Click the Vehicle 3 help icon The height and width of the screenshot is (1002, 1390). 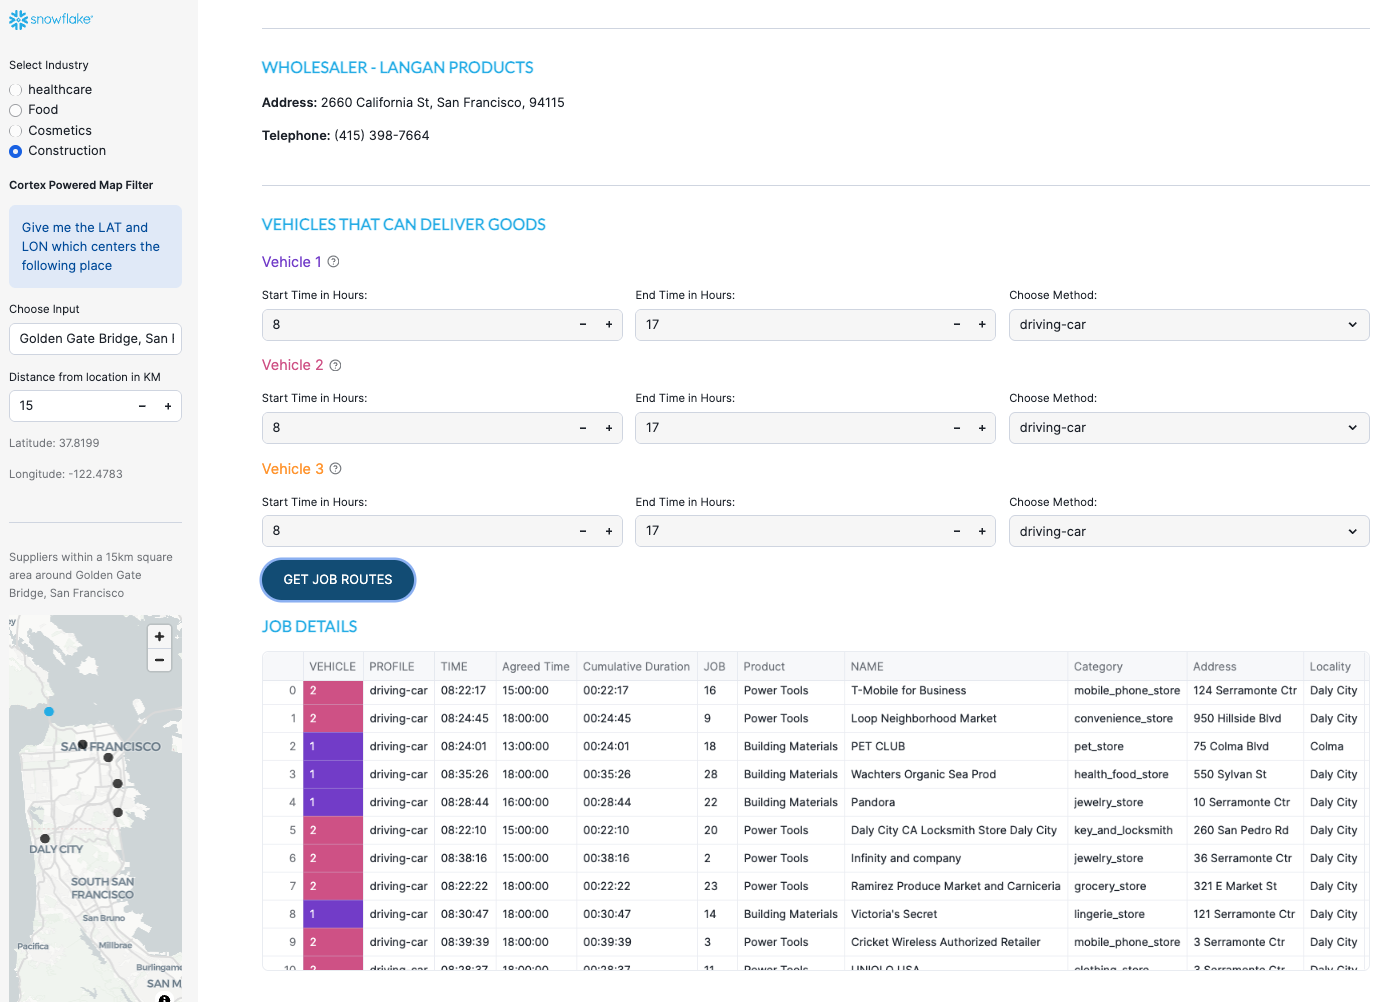point(336,469)
